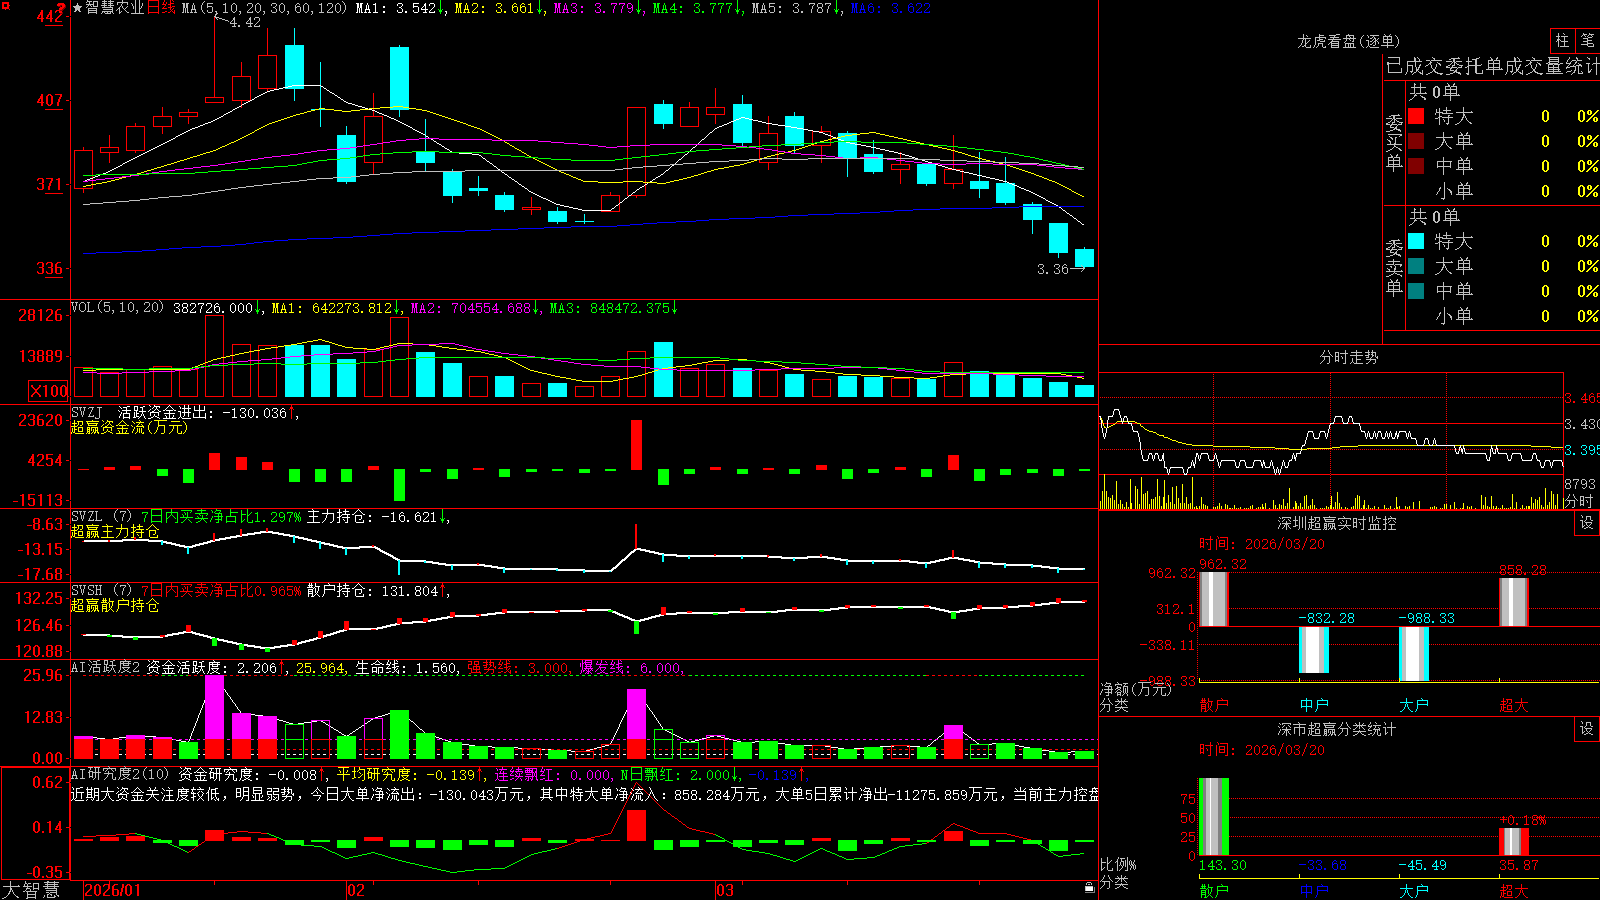Click the 净额(万元) axis label

(1136, 689)
